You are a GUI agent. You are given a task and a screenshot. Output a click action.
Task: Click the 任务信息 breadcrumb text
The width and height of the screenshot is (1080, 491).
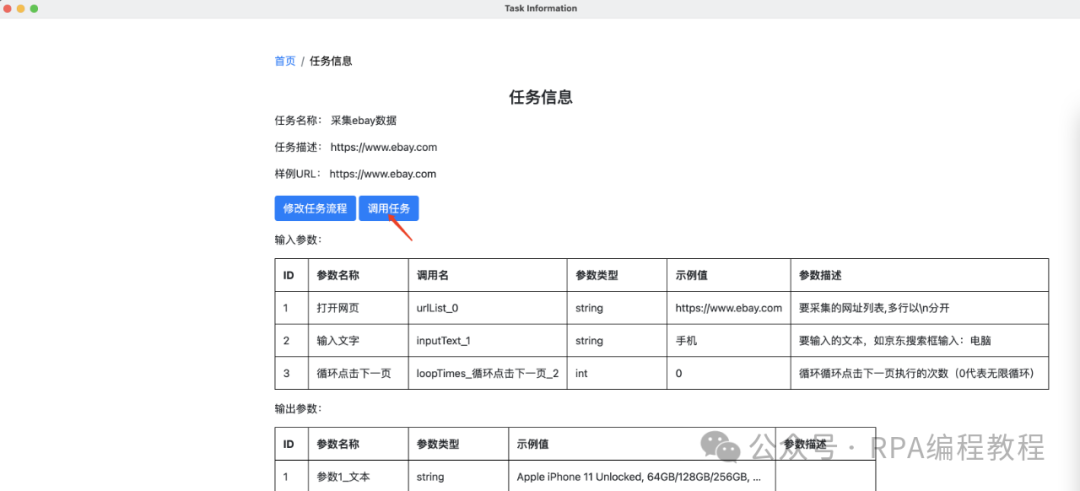[331, 61]
